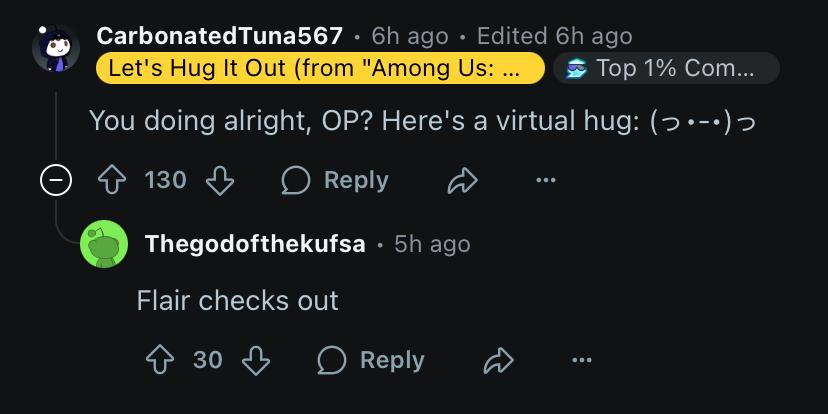Share CarbonatedTuna567's comment via arrow icon
This screenshot has height=414, width=828.
point(463,180)
